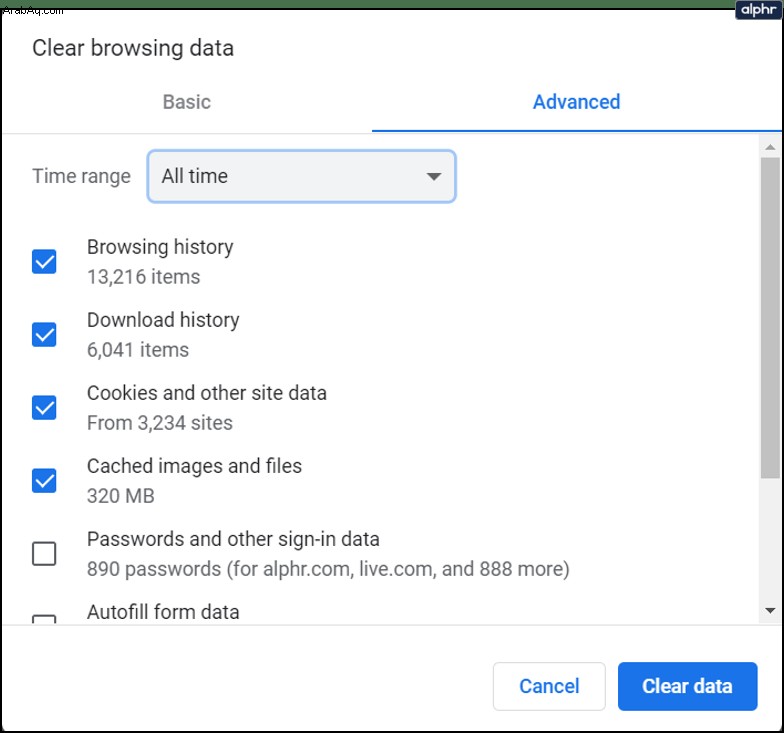
Task: Click the scrollbar up arrow
Action: (x=770, y=147)
